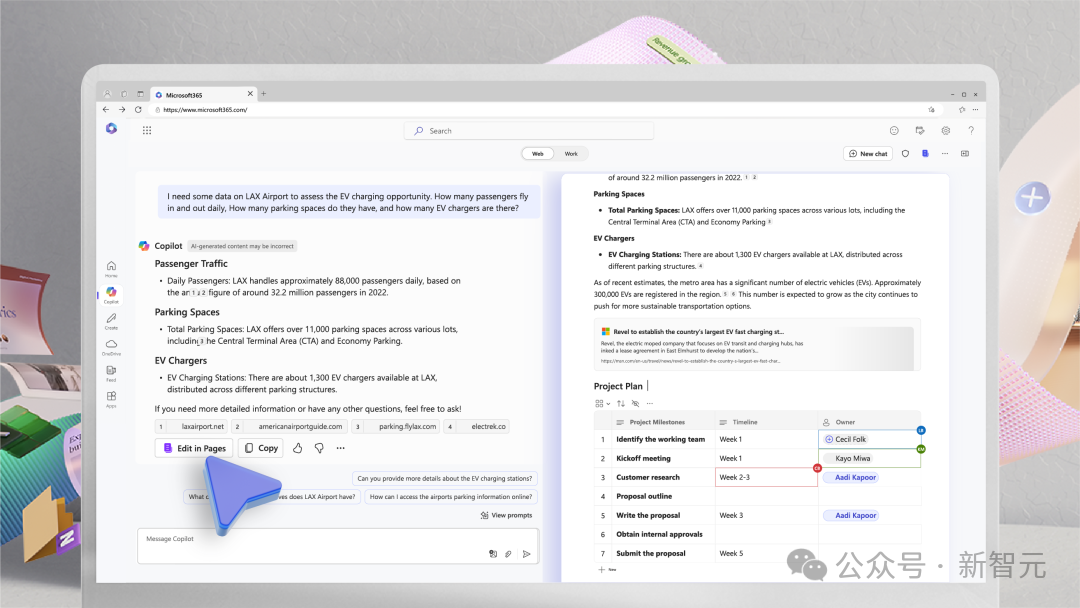Click the sort arrows icon above Project Plan table

click(621, 403)
